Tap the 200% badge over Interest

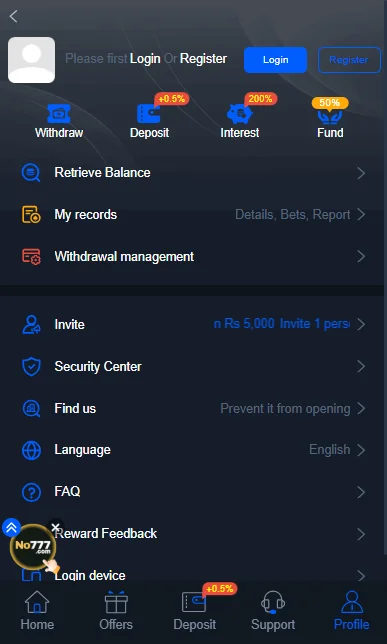click(260, 99)
